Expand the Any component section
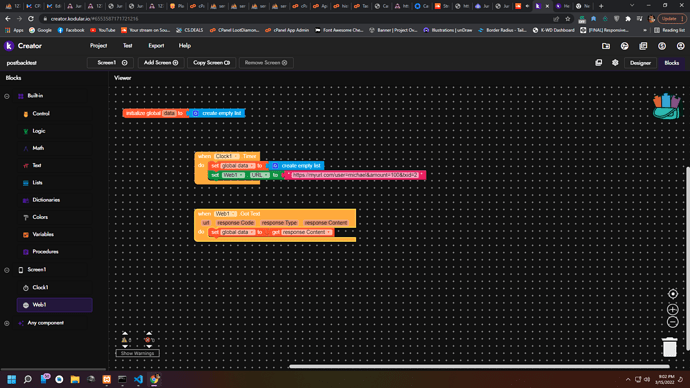The width and height of the screenshot is (690, 388). click(x=7, y=323)
